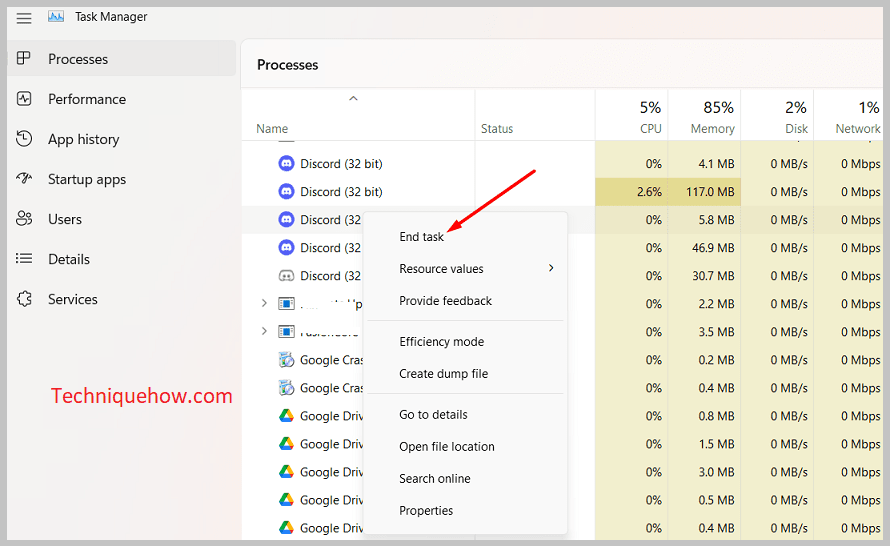Image resolution: width=890 pixels, height=546 pixels.
Task: Click grey Discord icon in 30.7 MB row
Action: [x=286, y=276]
